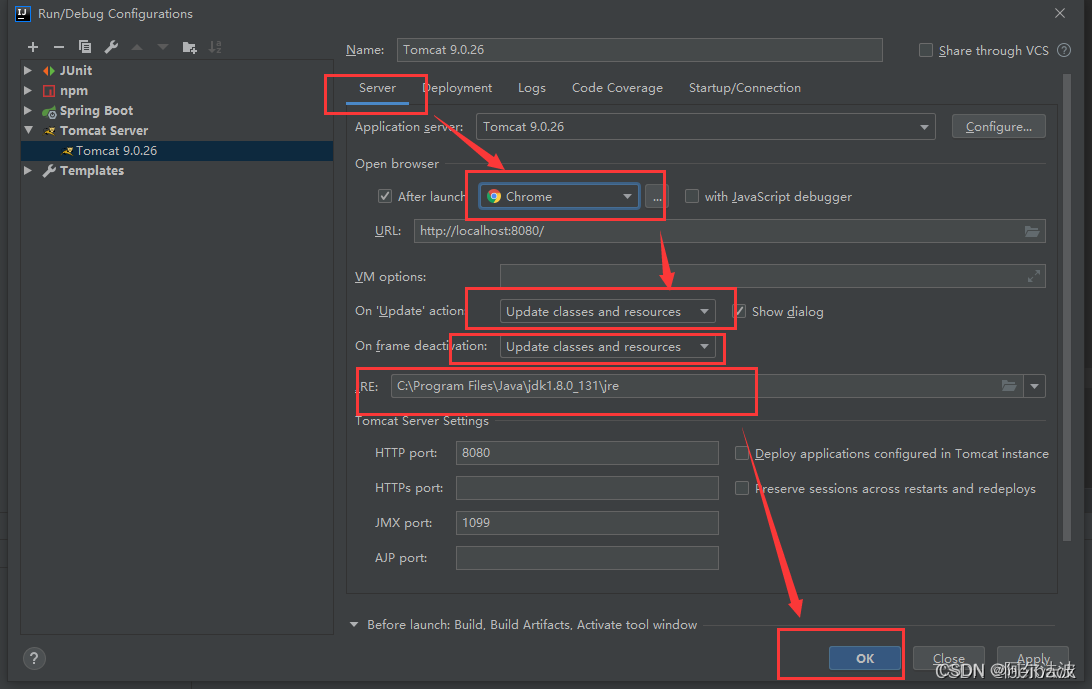Enable Share through VCS checkbox

click(x=926, y=50)
